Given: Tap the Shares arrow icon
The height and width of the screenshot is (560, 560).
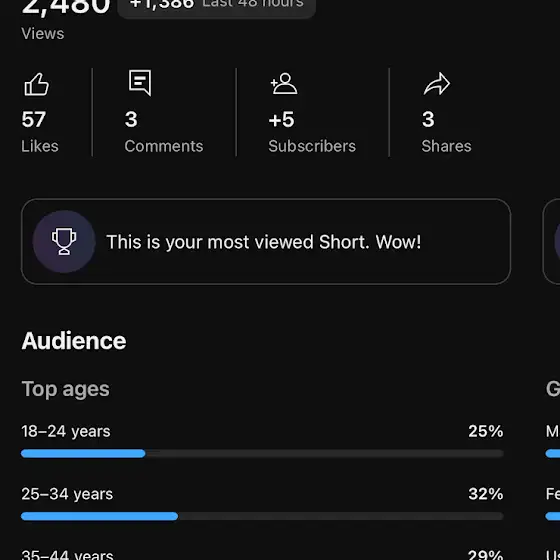Looking at the screenshot, I should tap(437, 84).
